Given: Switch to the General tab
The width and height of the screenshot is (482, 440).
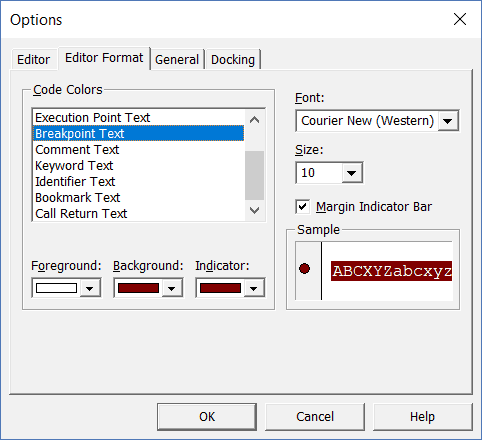Looking at the screenshot, I should pyautogui.click(x=177, y=60).
